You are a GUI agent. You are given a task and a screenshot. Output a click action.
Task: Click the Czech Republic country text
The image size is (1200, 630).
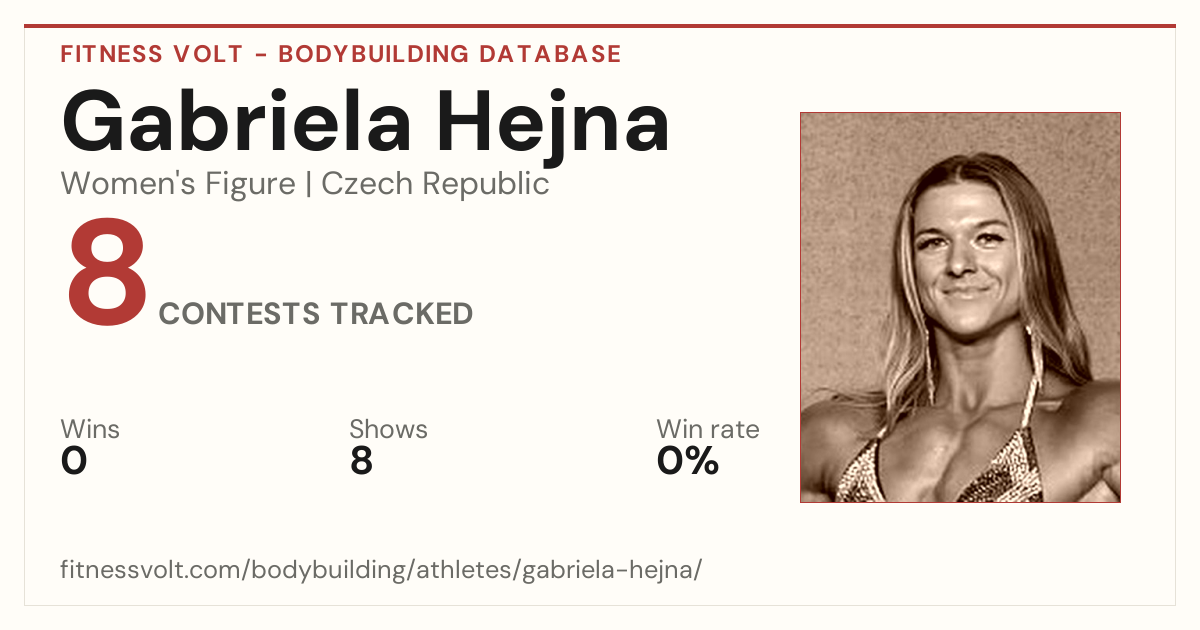[435, 184]
